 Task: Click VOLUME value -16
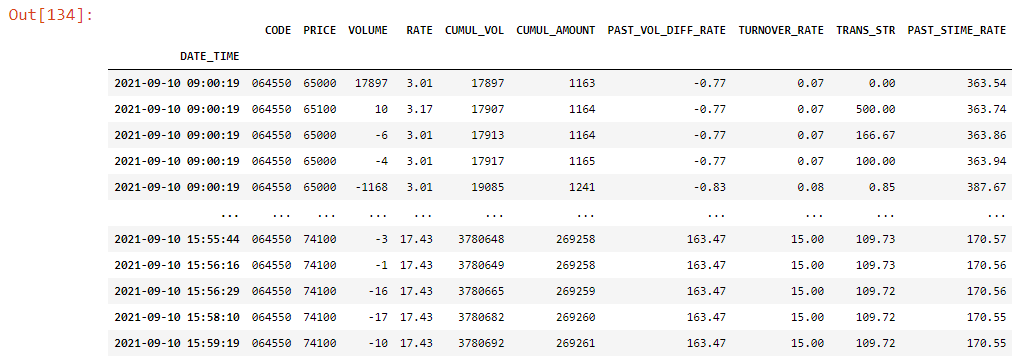pyautogui.click(x=377, y=291)
